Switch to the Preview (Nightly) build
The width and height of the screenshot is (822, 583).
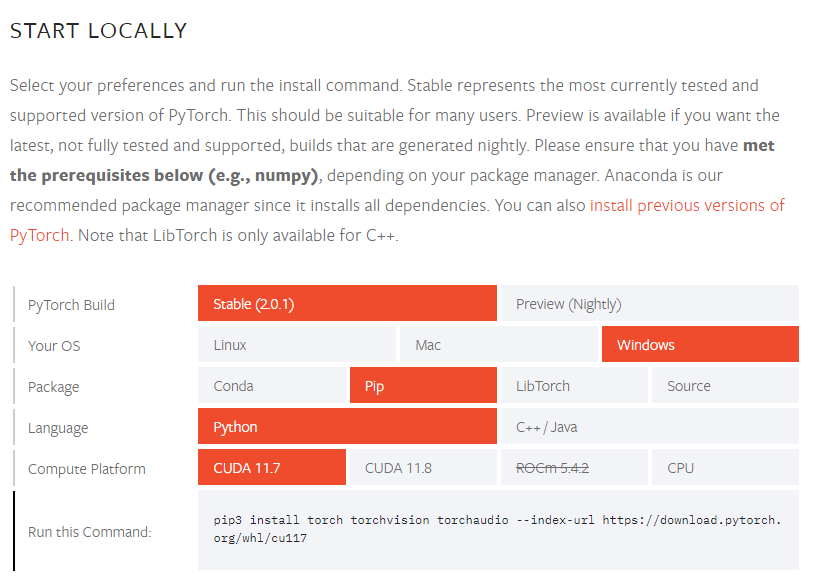coord(649,302)
